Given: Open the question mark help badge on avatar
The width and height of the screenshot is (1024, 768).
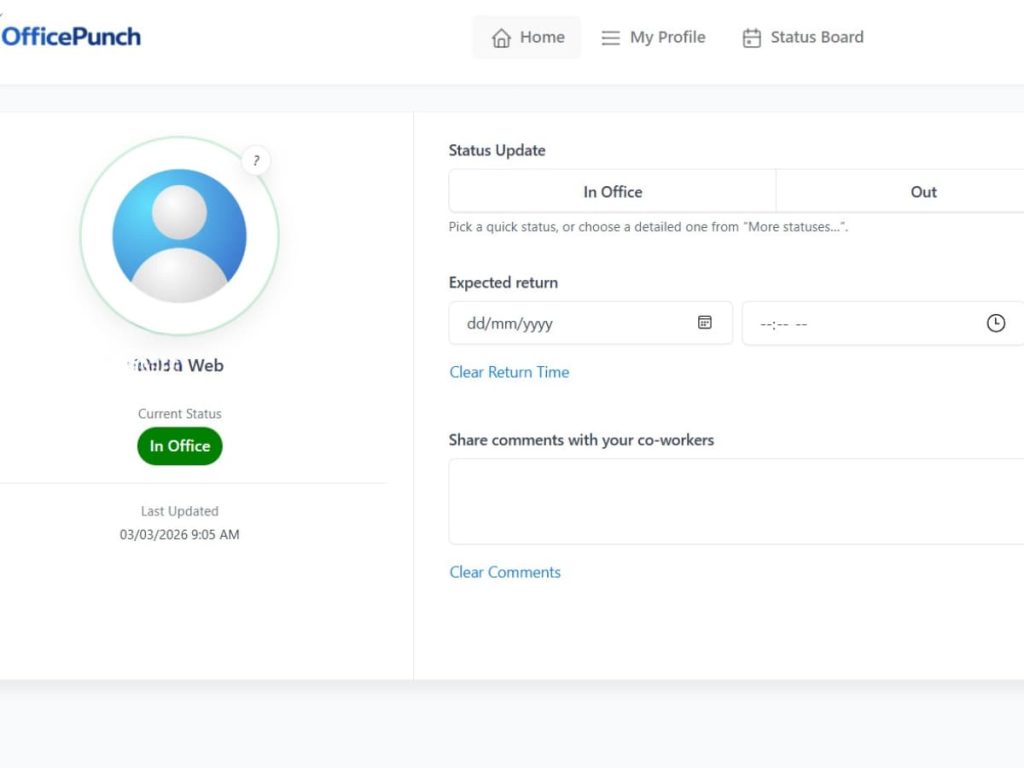Looking at the screenshot, I should point(256,160).
